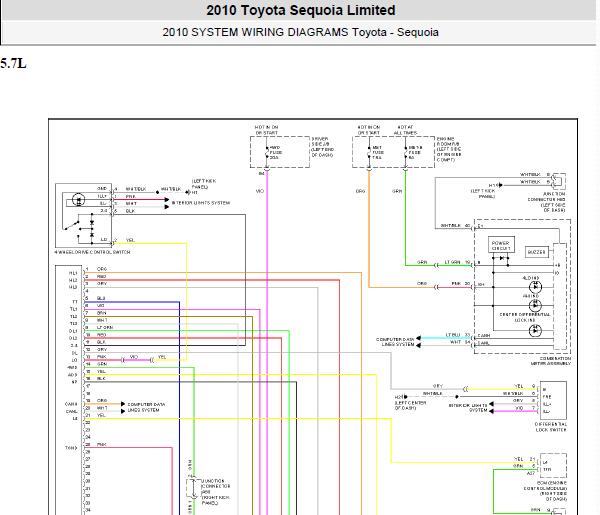
Task: Click the differential lock switch component box
Action: (553, 401)
